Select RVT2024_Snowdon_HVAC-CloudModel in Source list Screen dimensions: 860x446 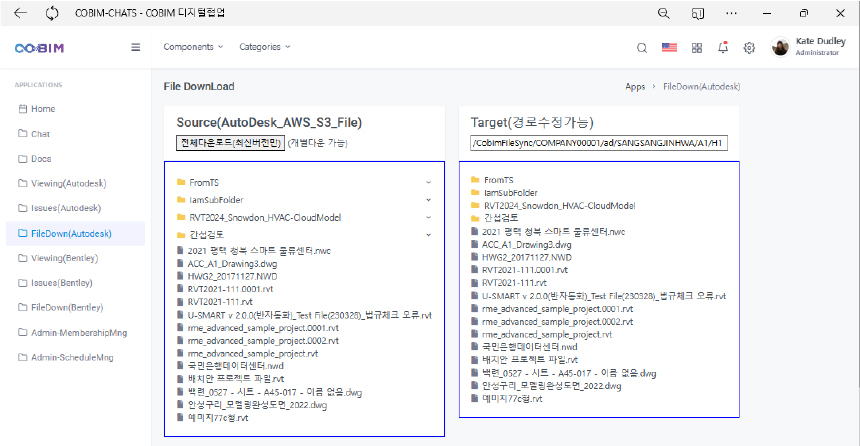click(x=265, y=217)
